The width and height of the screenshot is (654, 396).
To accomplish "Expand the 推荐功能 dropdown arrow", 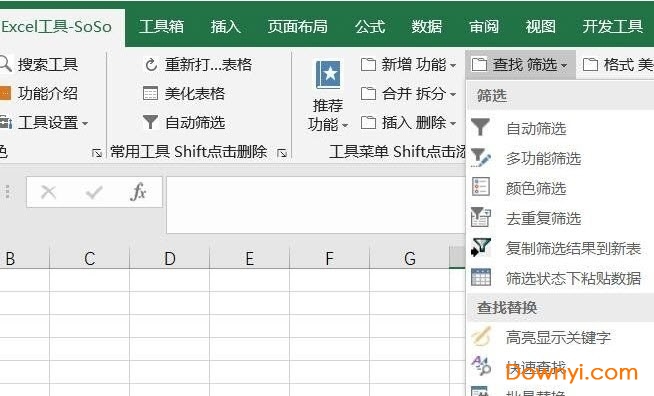I will [x=345, y=125].
